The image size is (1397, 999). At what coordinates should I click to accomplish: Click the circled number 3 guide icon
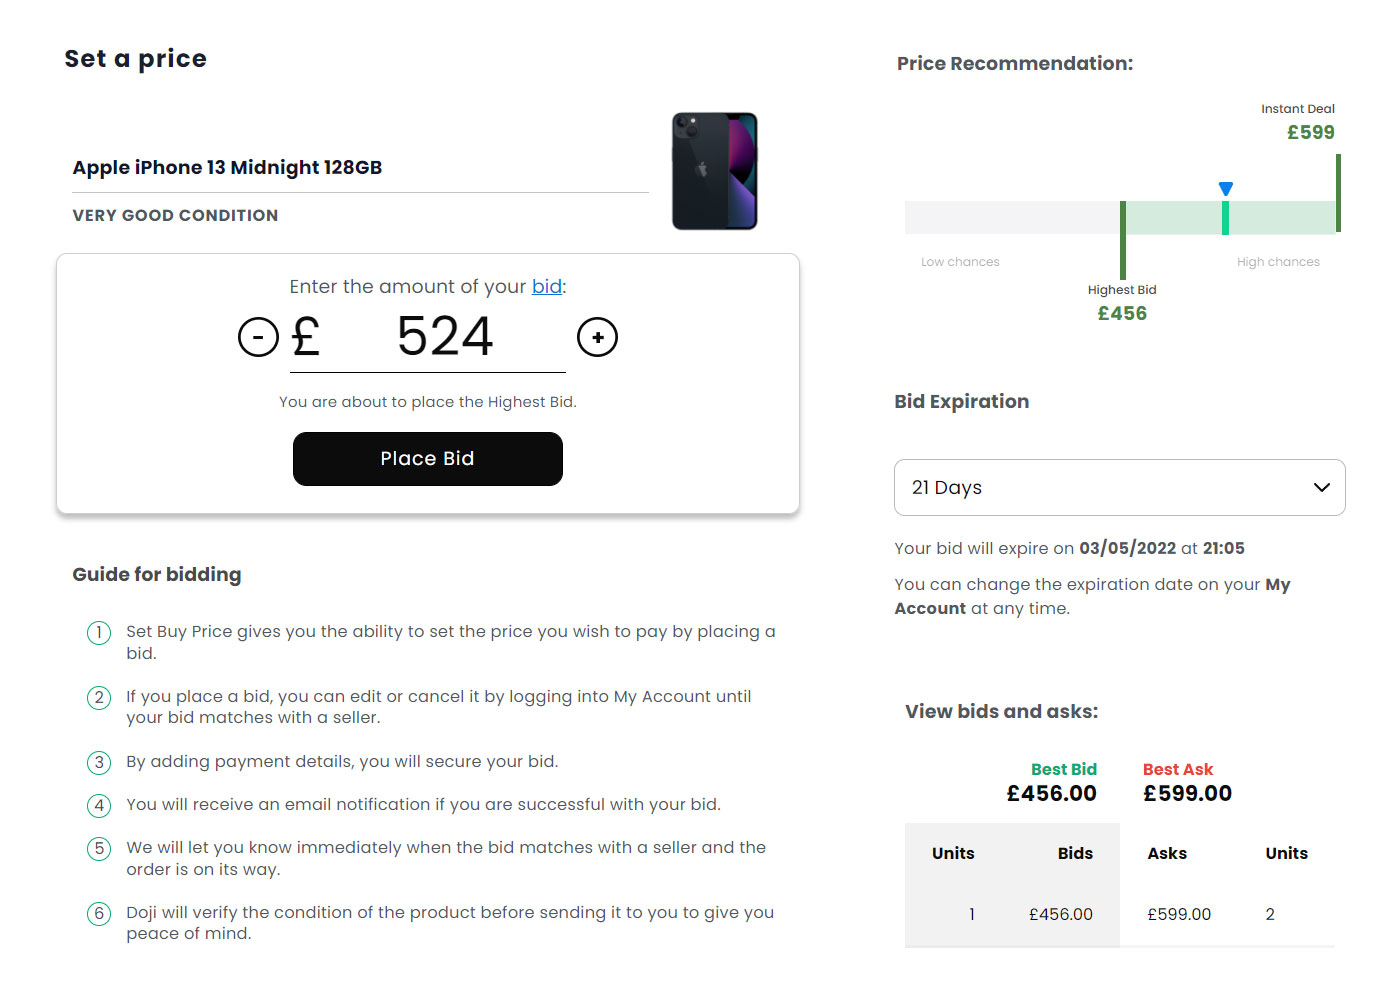click(99, 763)
